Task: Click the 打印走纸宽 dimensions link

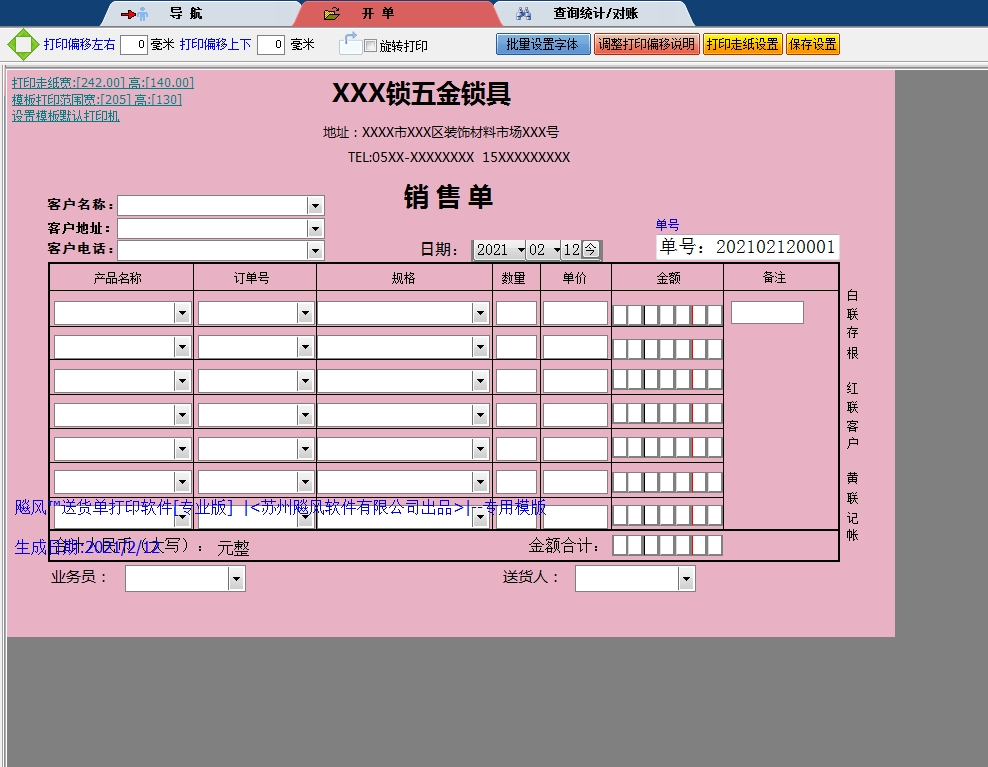Action: coord(100,83)
